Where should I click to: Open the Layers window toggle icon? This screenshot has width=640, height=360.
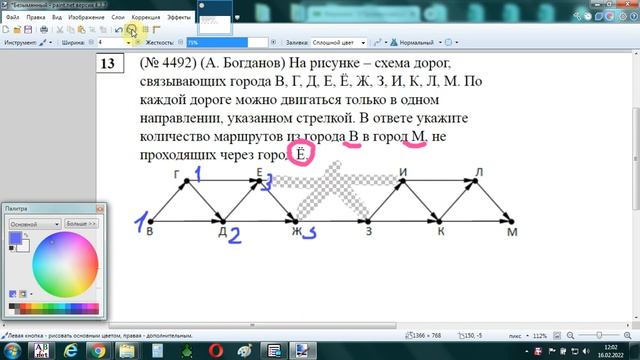tap(599, 16)
